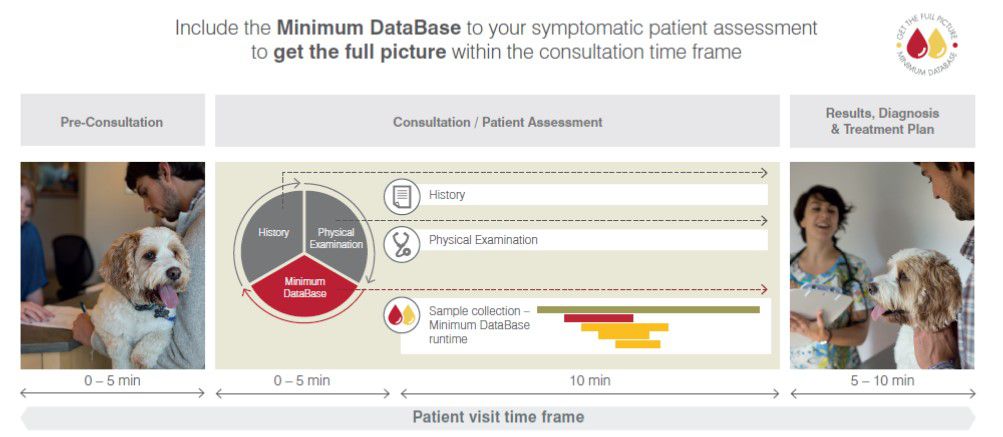This screenshot has height=437, width=1003.
Task: Click the Physical Examination label bar
Action: pos(594,240)
